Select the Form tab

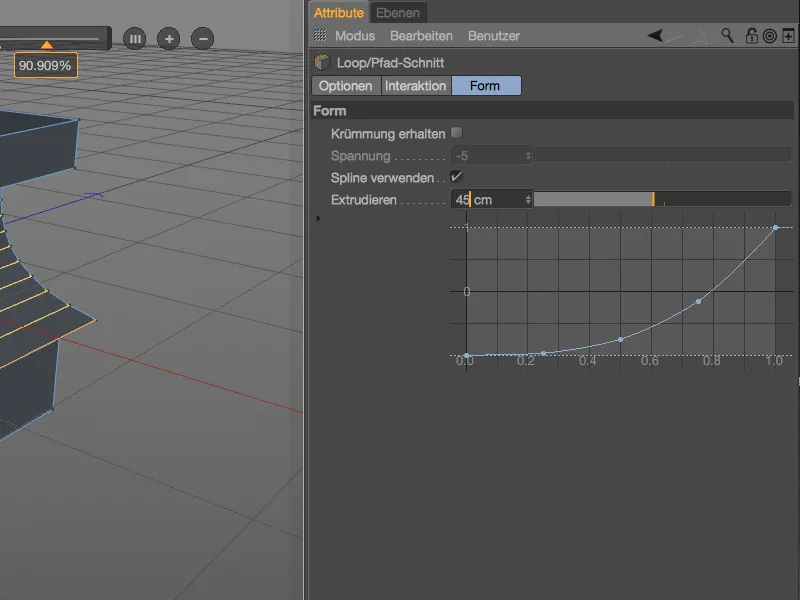(485, 86)
